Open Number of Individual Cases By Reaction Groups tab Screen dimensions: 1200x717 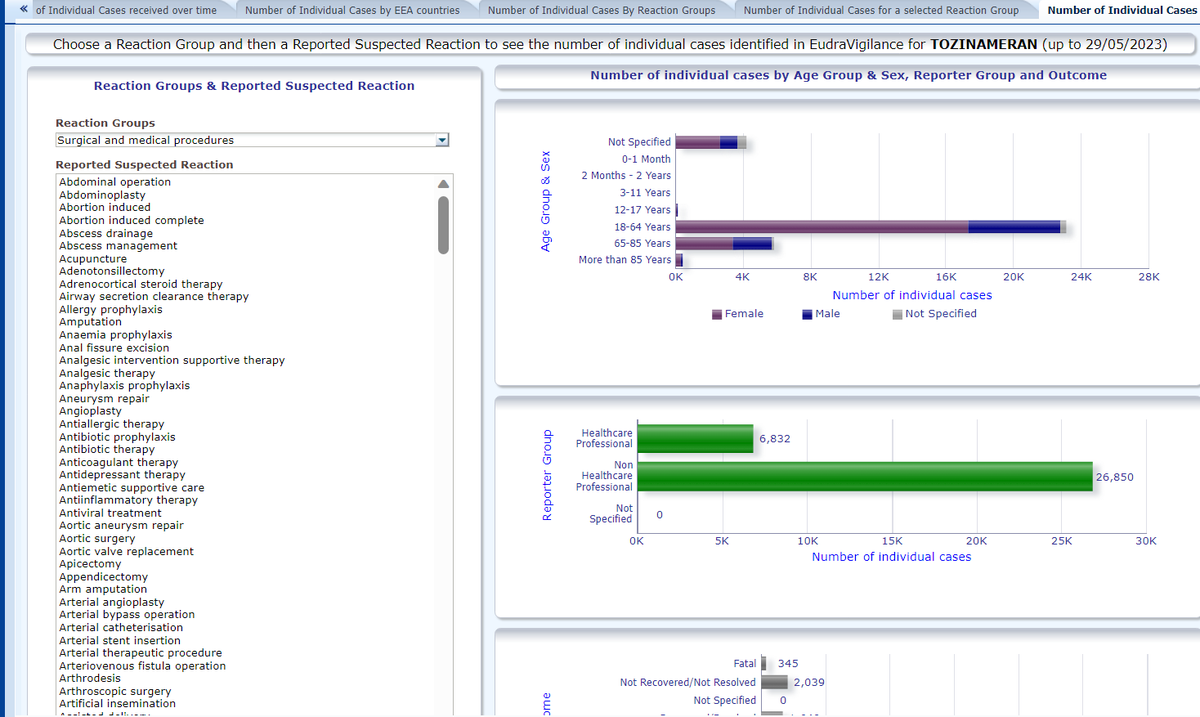[x=601, y=10]
